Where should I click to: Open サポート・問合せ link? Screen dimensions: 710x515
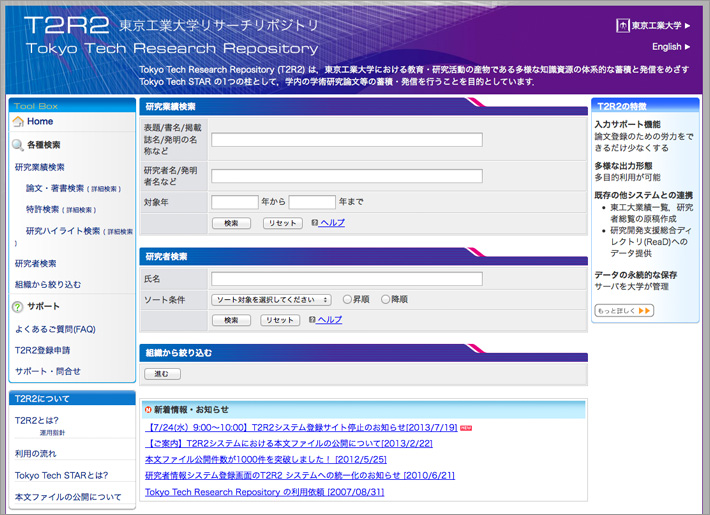[48, 371]
